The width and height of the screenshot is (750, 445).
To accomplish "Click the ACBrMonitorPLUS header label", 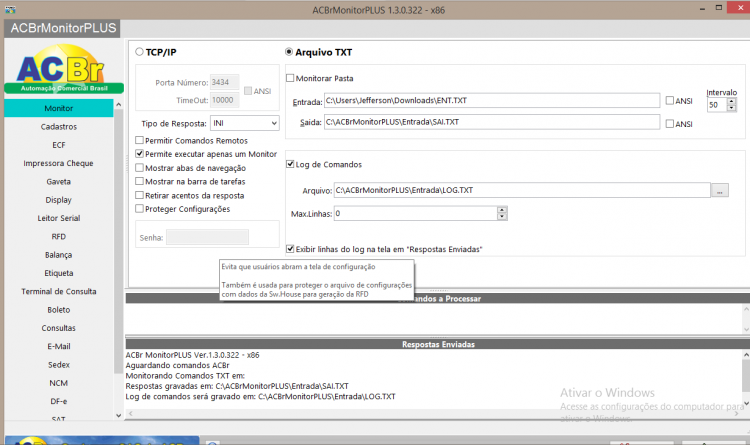I will [x=63, y=28].
